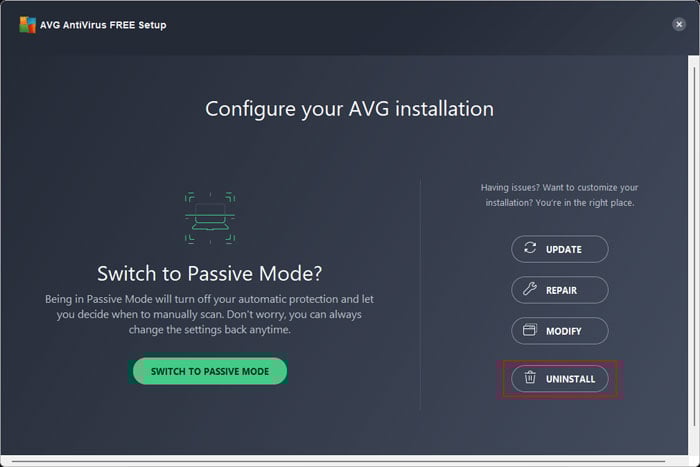This screenshot has width=700, height=467.
Task: Click the vertical scrollbar on the right
Action: 694,246
